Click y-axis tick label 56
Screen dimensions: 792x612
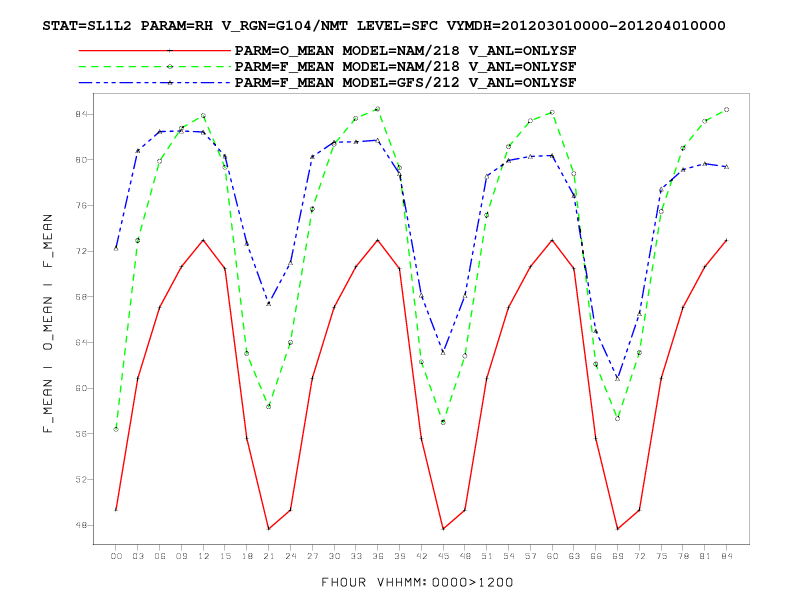[x=81, y=434]
